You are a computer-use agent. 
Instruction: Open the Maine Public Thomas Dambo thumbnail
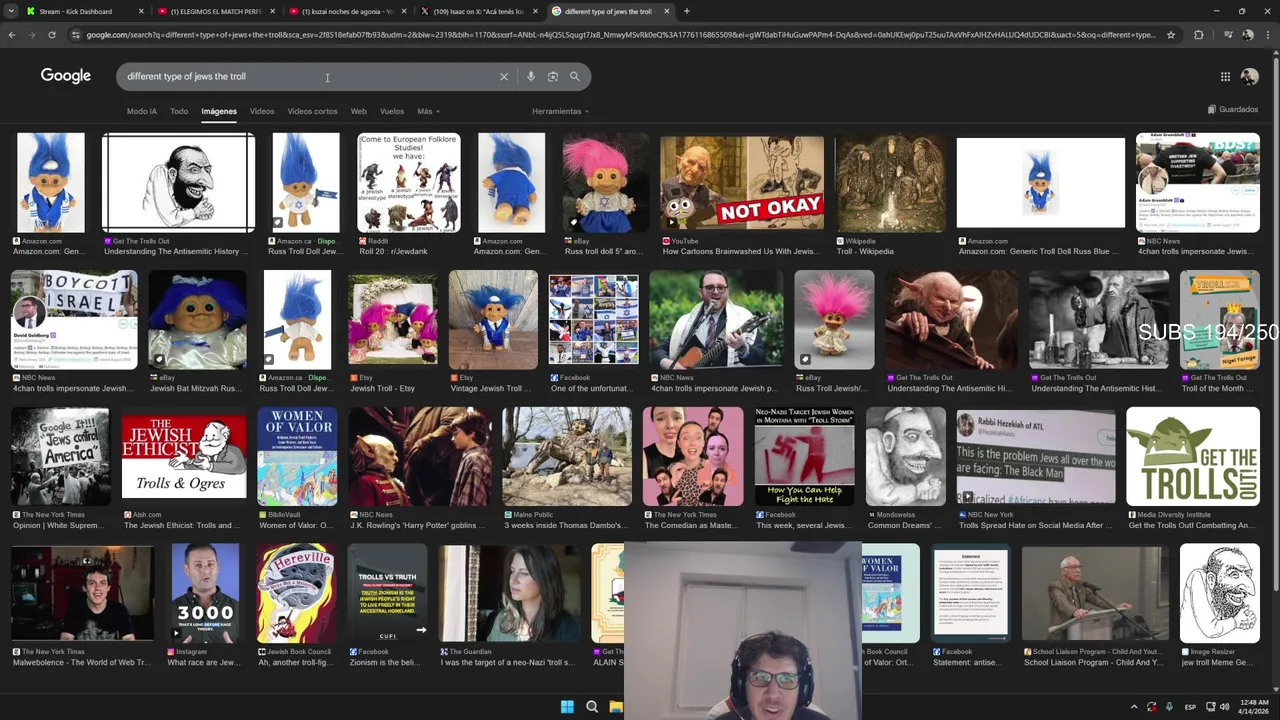(567, 456)
